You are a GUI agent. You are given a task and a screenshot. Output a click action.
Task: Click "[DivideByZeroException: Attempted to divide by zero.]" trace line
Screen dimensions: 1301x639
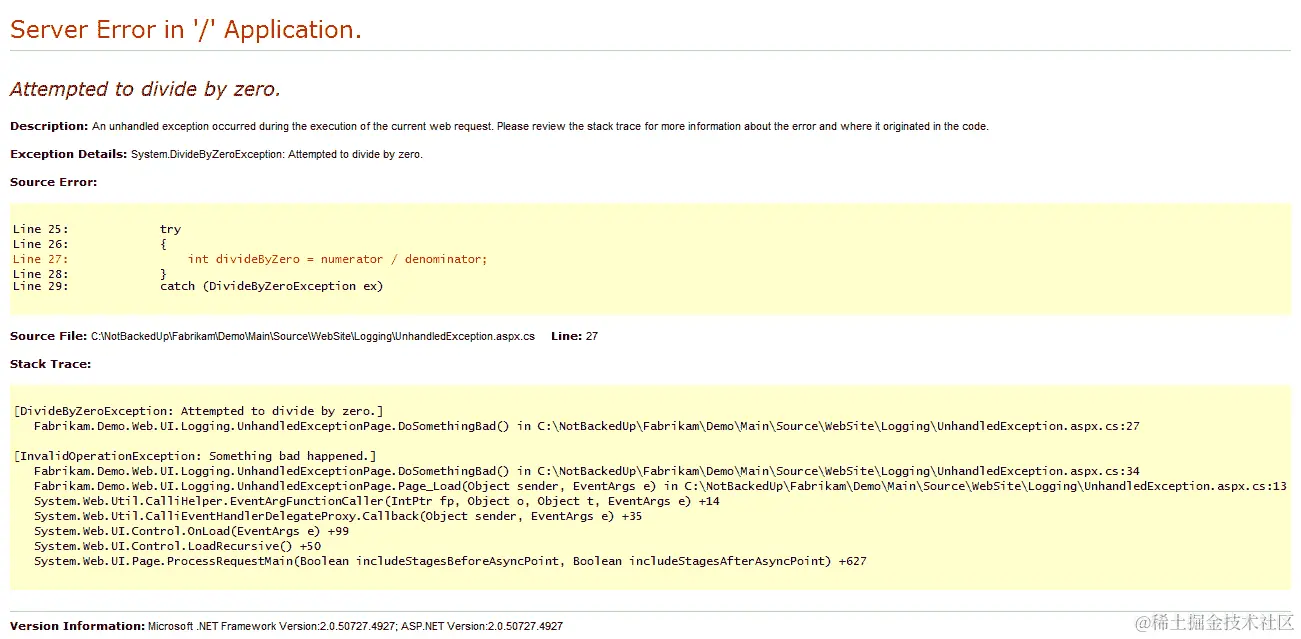point(199,411)
